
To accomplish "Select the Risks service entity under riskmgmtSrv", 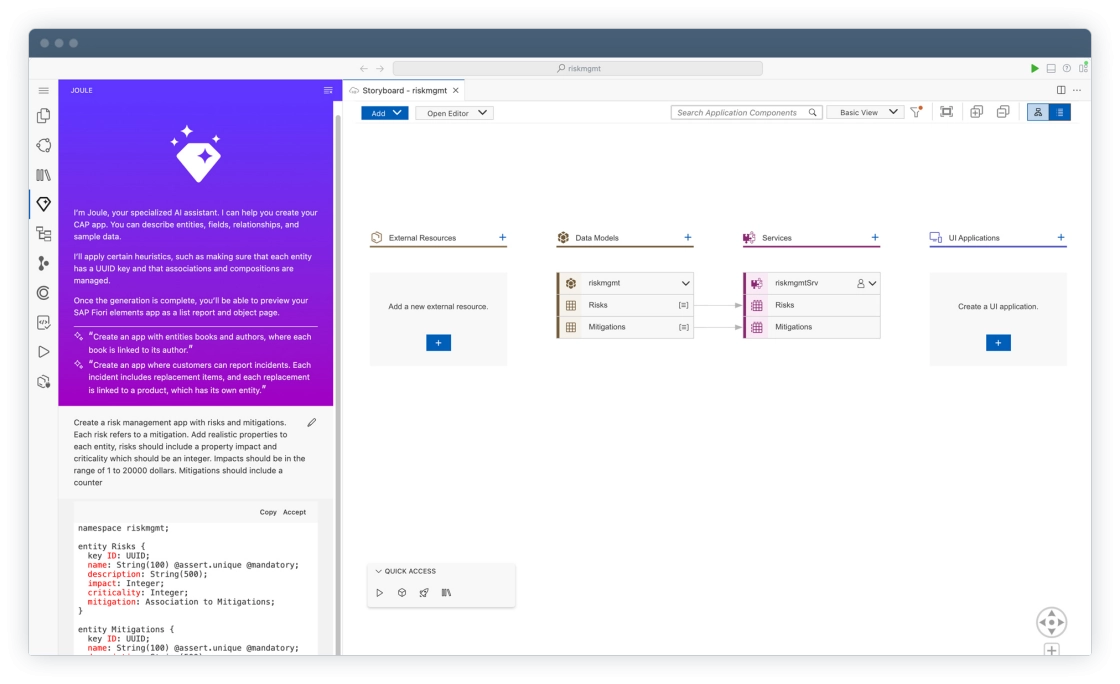I will coord(811,305).
